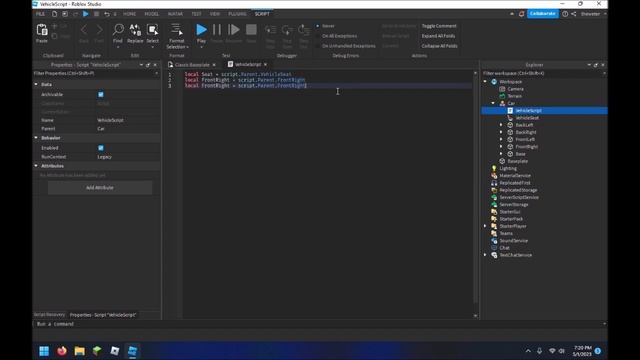The width and height of the screenshot is (640, 360).
Task: Switch to the MODEL ribbon tab
Action: 151,14
